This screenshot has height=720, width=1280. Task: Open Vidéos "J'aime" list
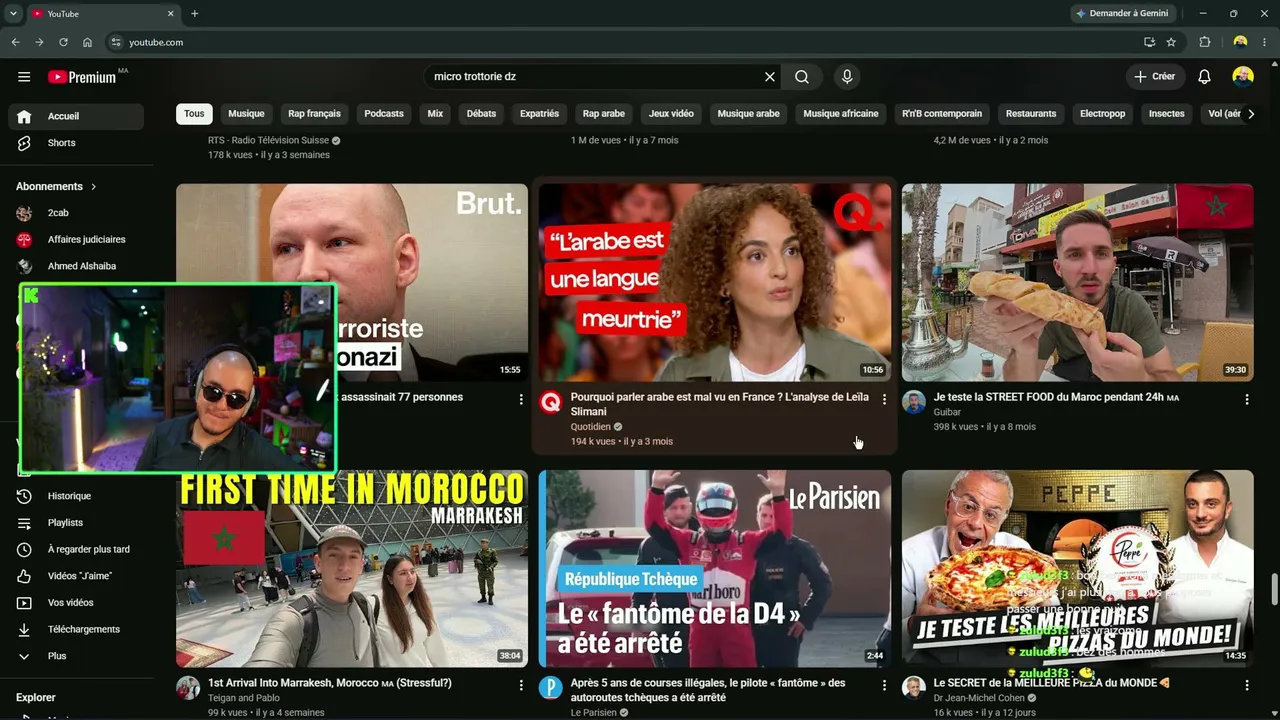point(76,576)
